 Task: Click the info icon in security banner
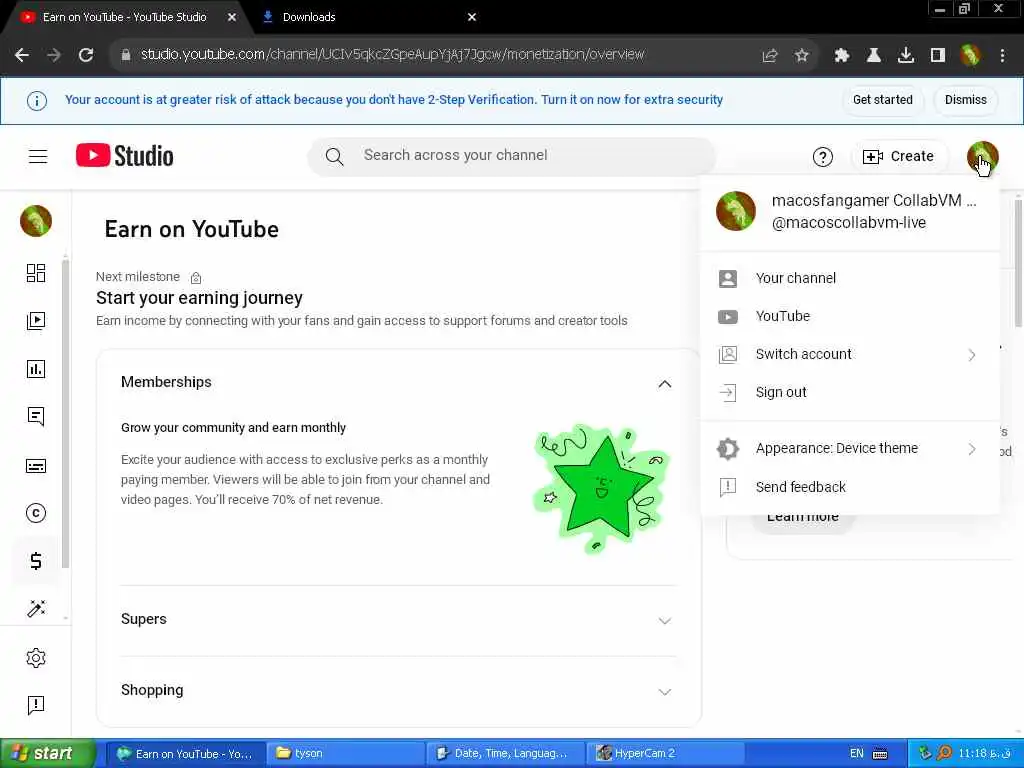[37, 101]
